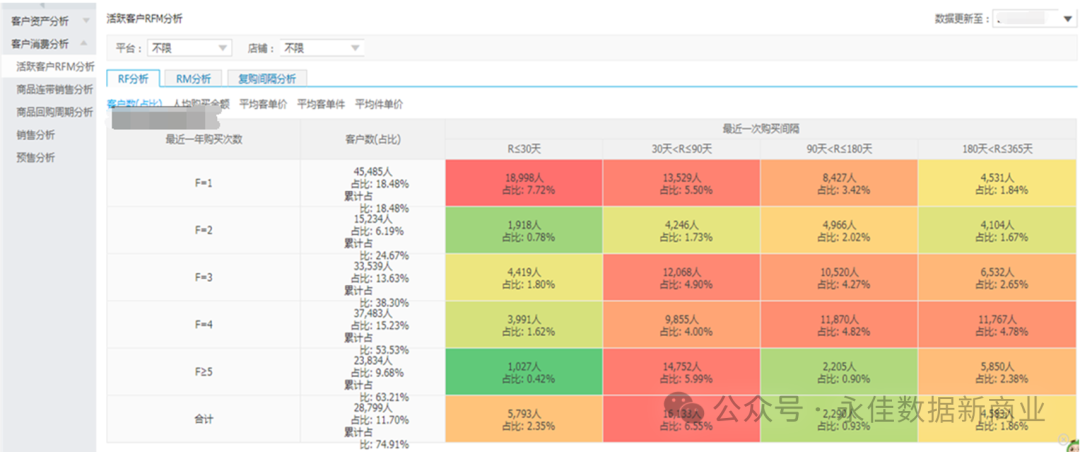Collapse the 客户消费分析 sidebar section arrow

[x=85, y=44]
